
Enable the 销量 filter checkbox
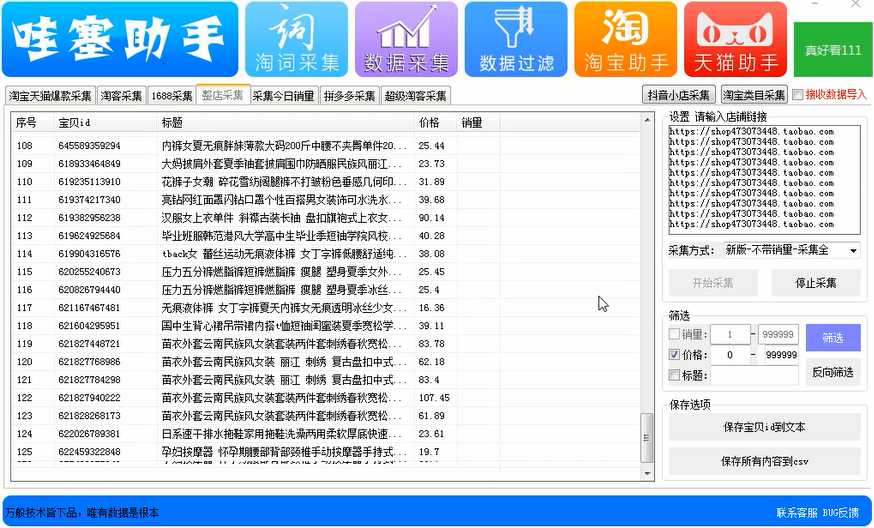click(x=674, y=334)
